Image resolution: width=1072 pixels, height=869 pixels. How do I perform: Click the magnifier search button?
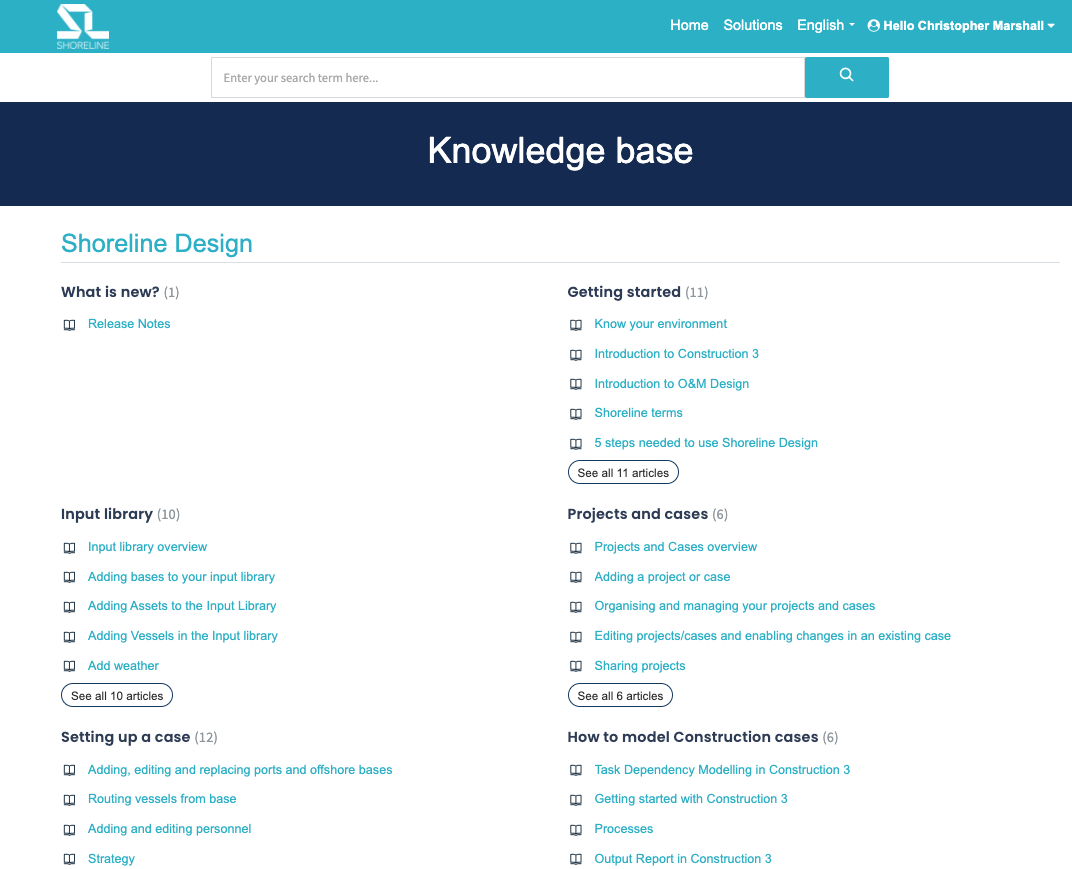click(846, 77)
